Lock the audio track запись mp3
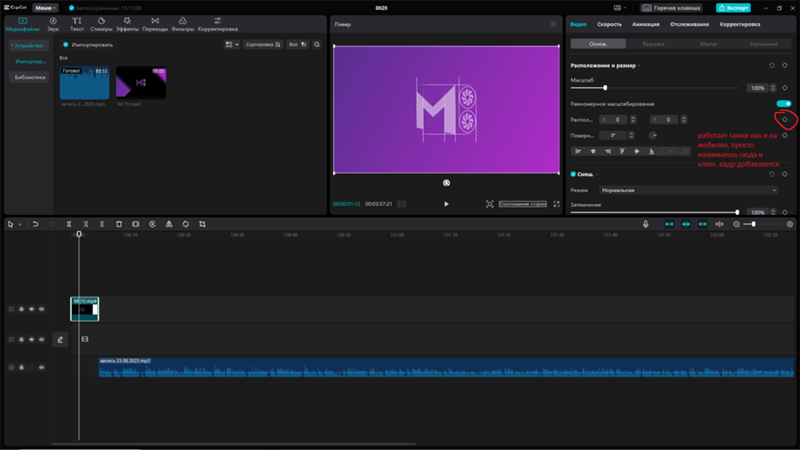The height and width of the screenshot is (450, 800). pos(21,367)
